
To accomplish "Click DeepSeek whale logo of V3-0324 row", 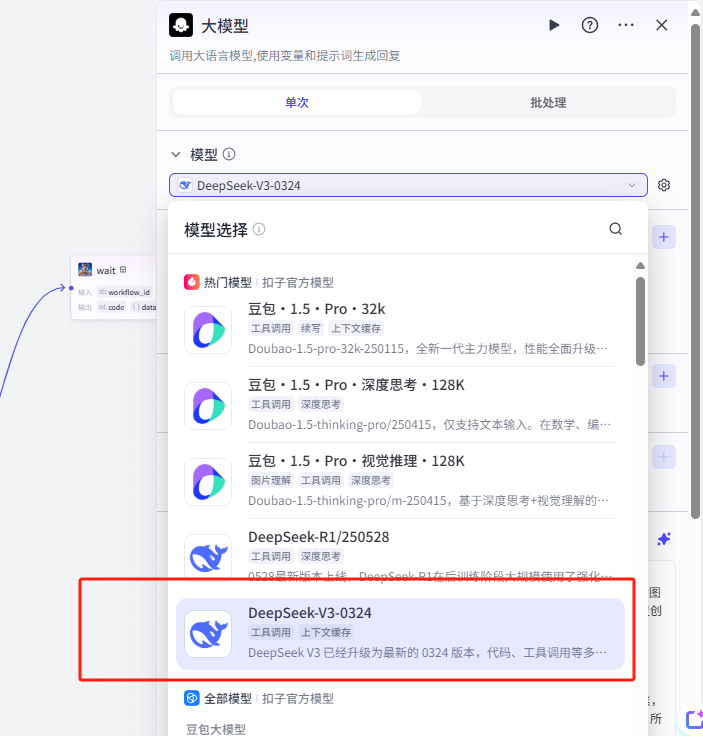I will pyautogui.click(x=208, y=634).
